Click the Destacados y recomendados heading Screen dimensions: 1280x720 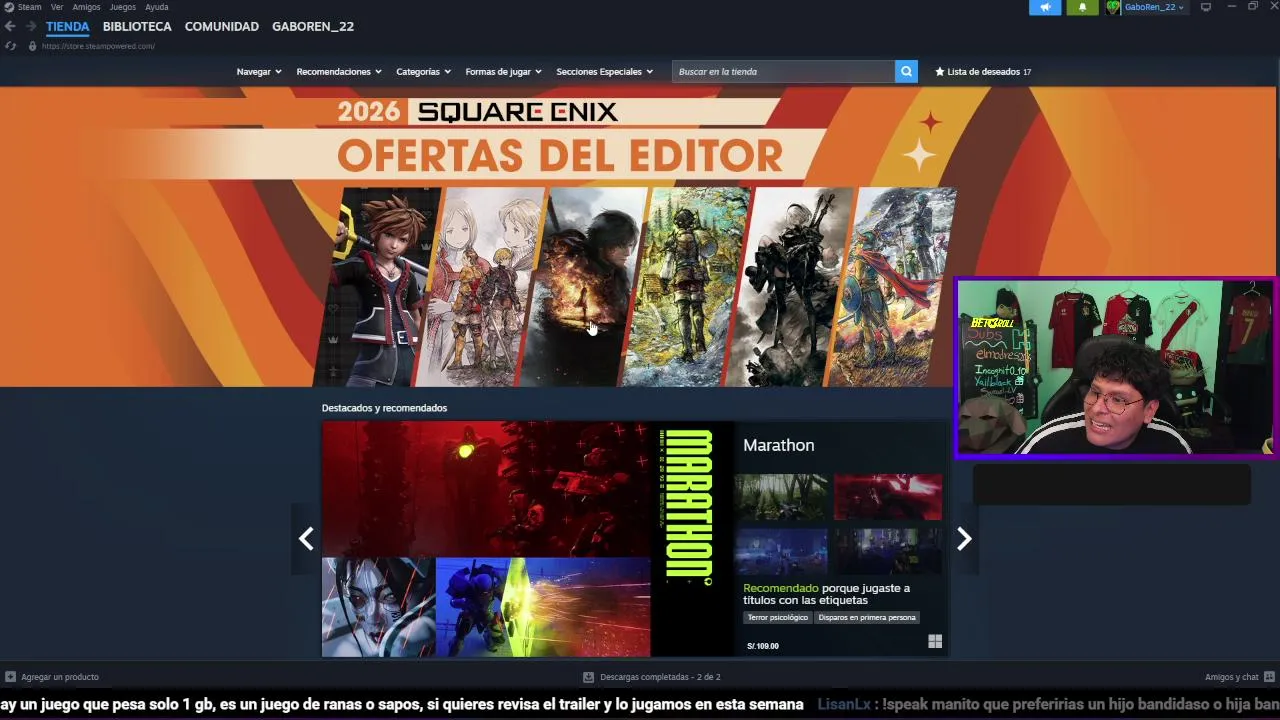coord(384,408)
